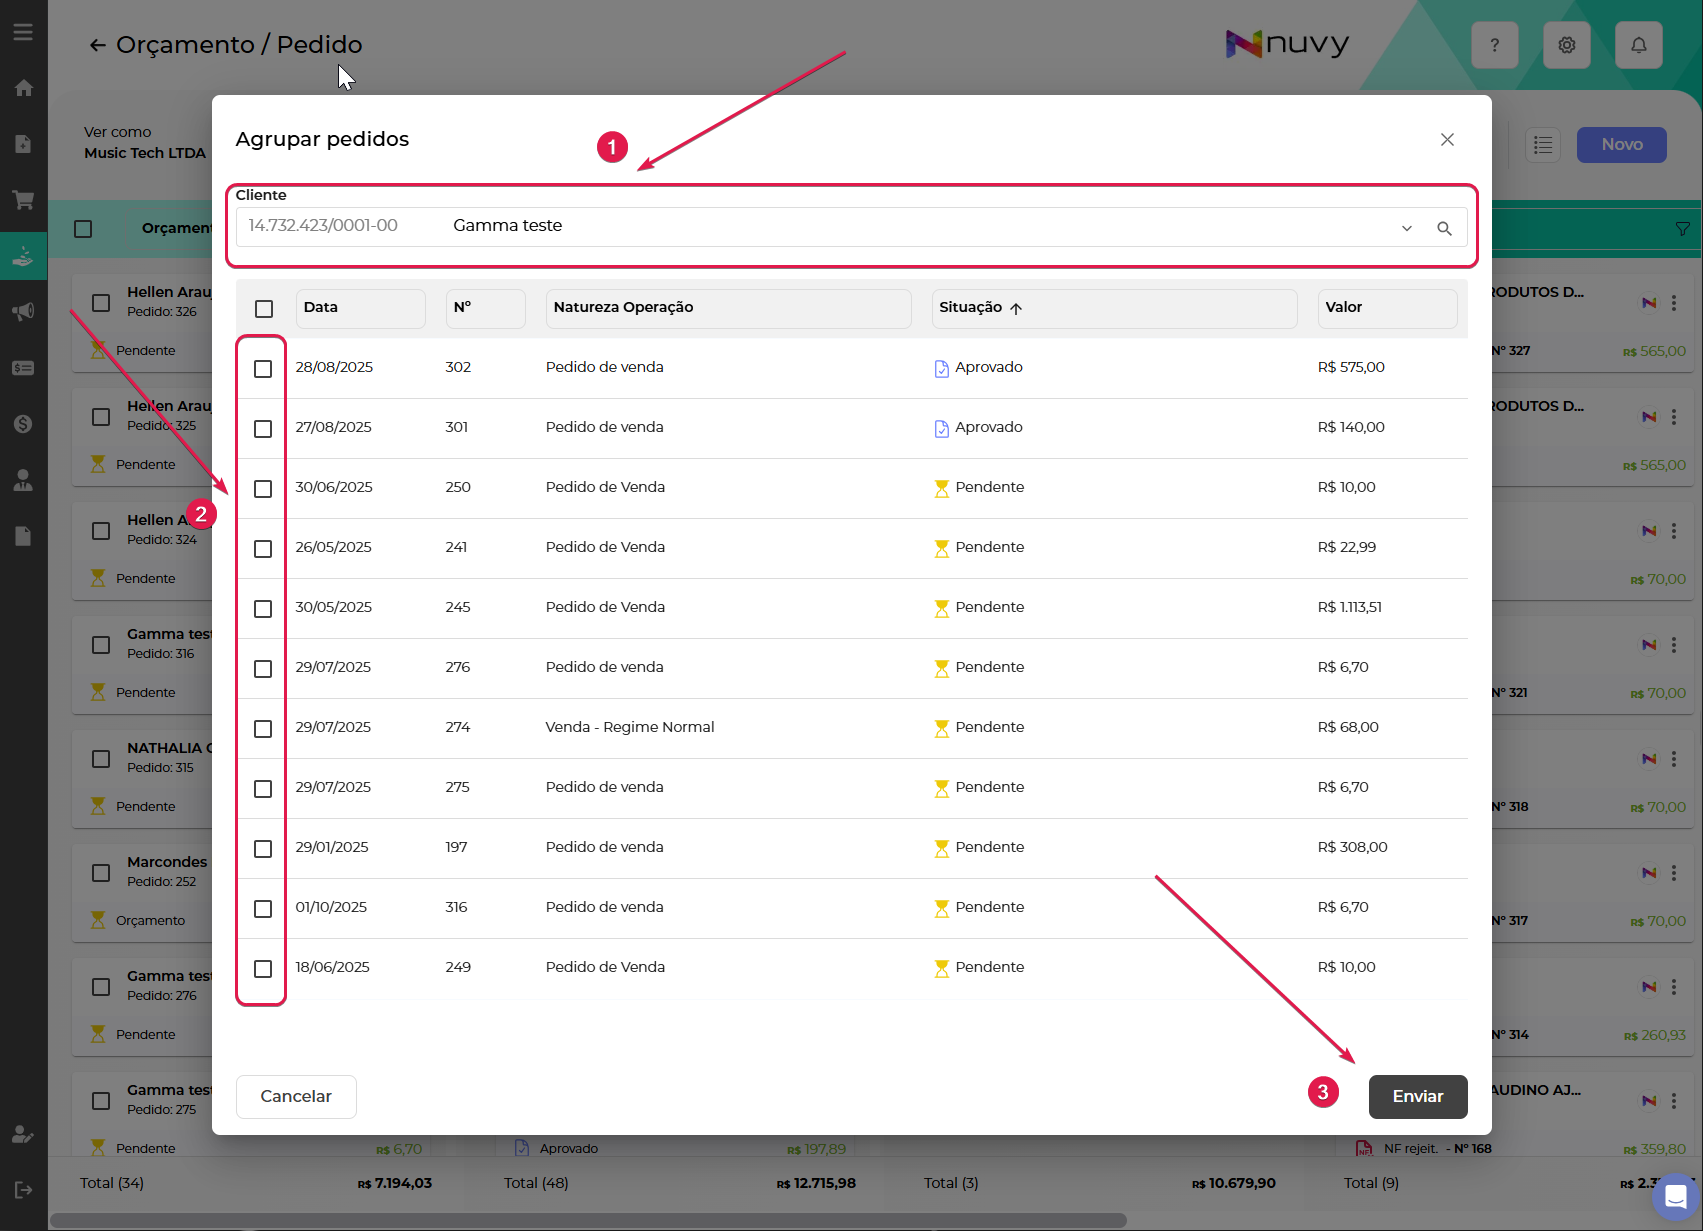Screen dimensions: 1703x1231
Task: Open the megaphone marketing sidebar icon
Action: 23,312
